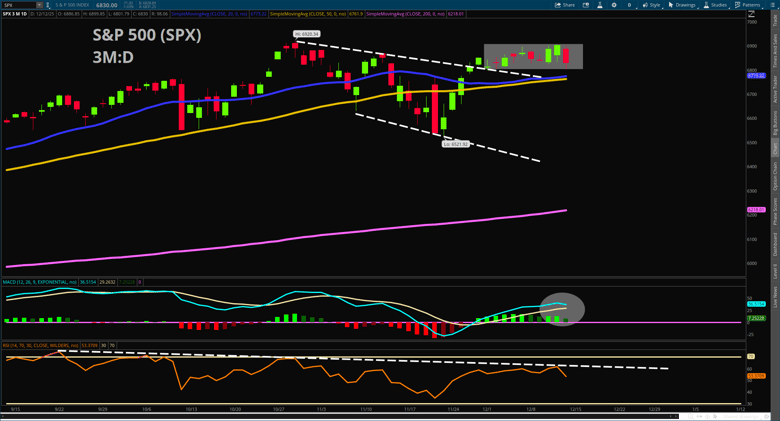Open the Times And Sales sidebar tab

tap(775, 51)
